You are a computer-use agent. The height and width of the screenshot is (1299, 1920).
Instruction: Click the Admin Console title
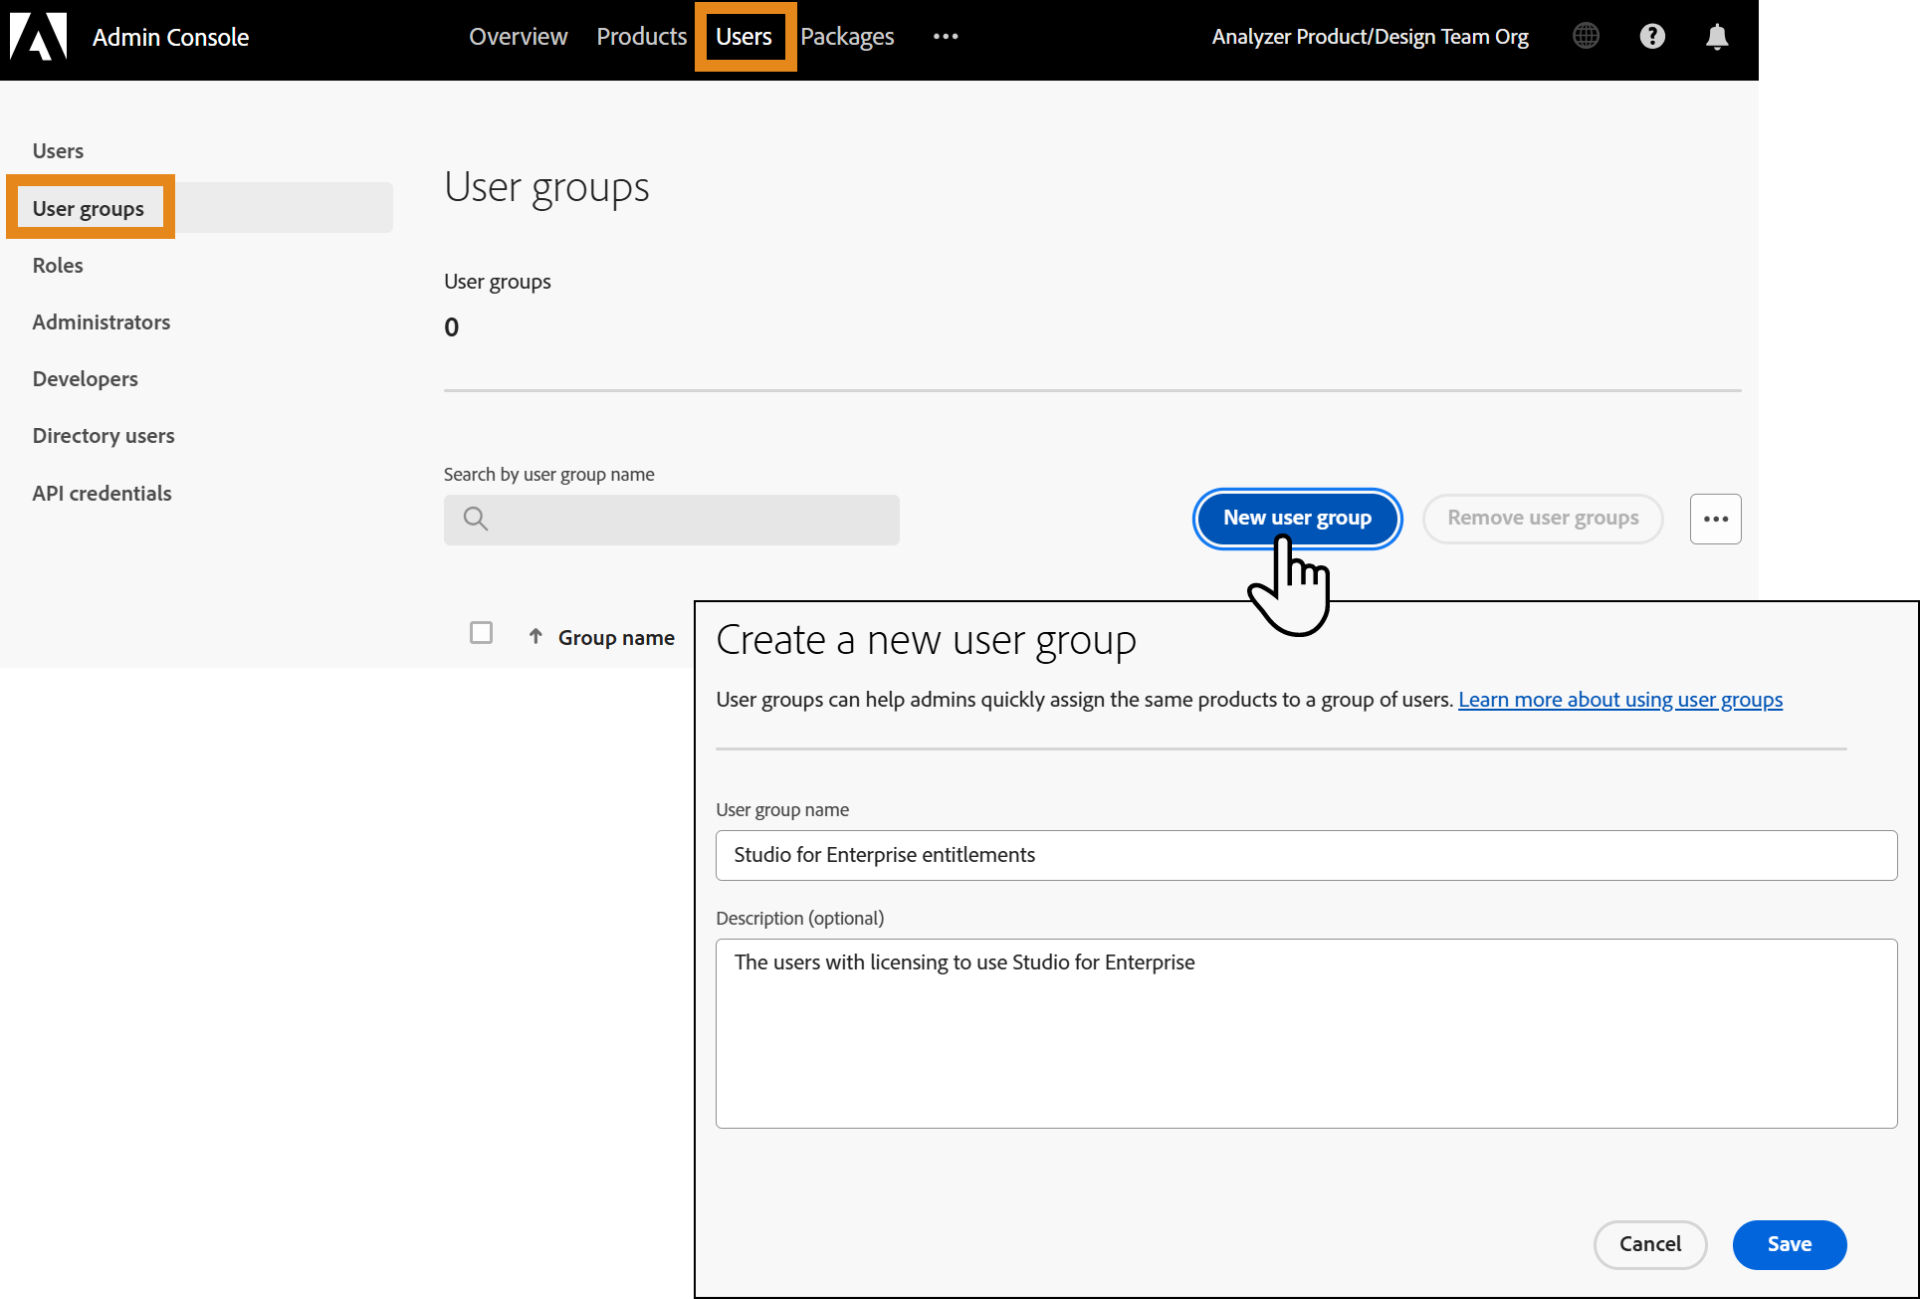tap(171, 37)
